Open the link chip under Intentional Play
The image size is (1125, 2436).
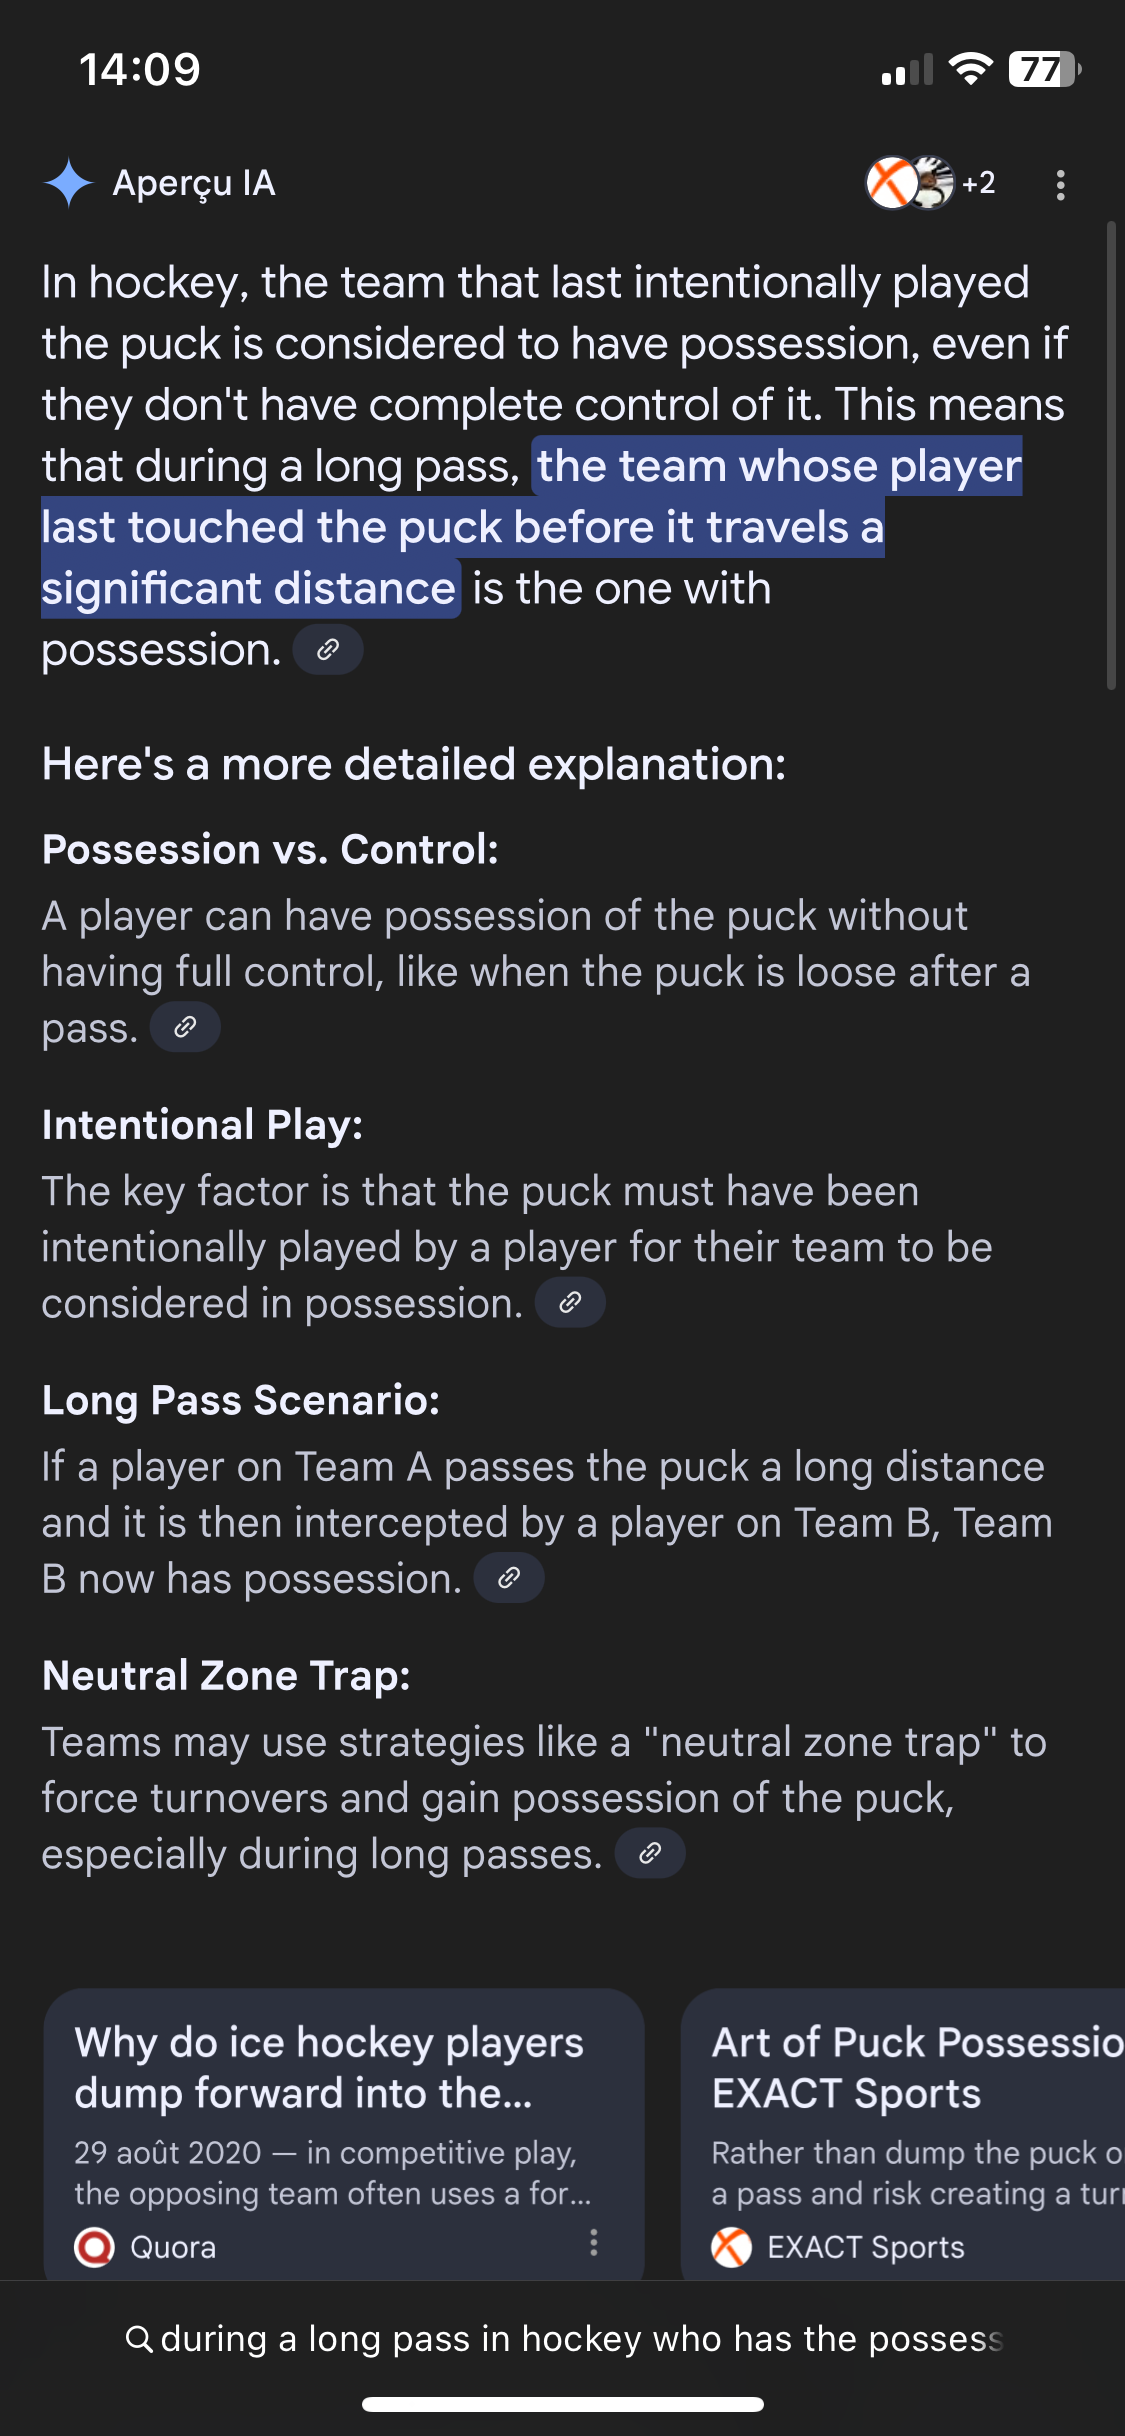click(570, 1302)
